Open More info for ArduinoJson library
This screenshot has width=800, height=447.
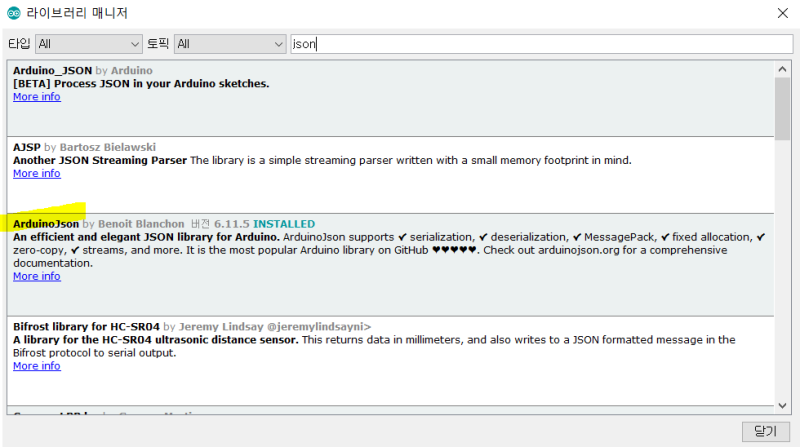pos(37,276)
